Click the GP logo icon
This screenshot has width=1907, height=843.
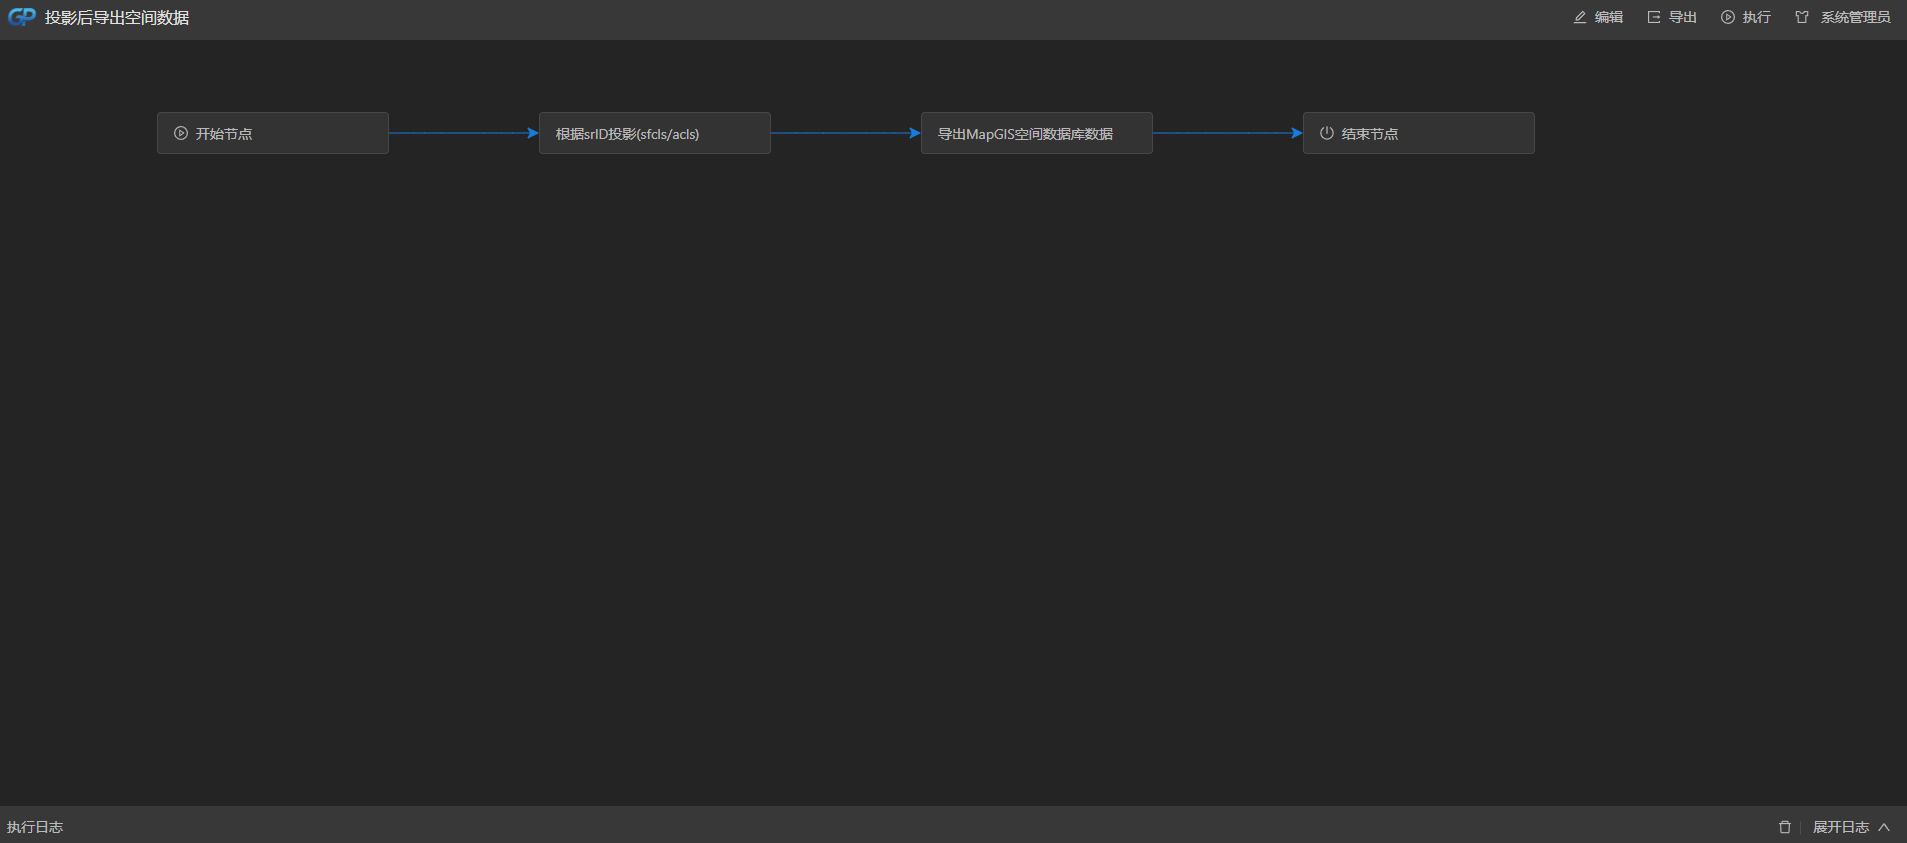click(21, 17)
